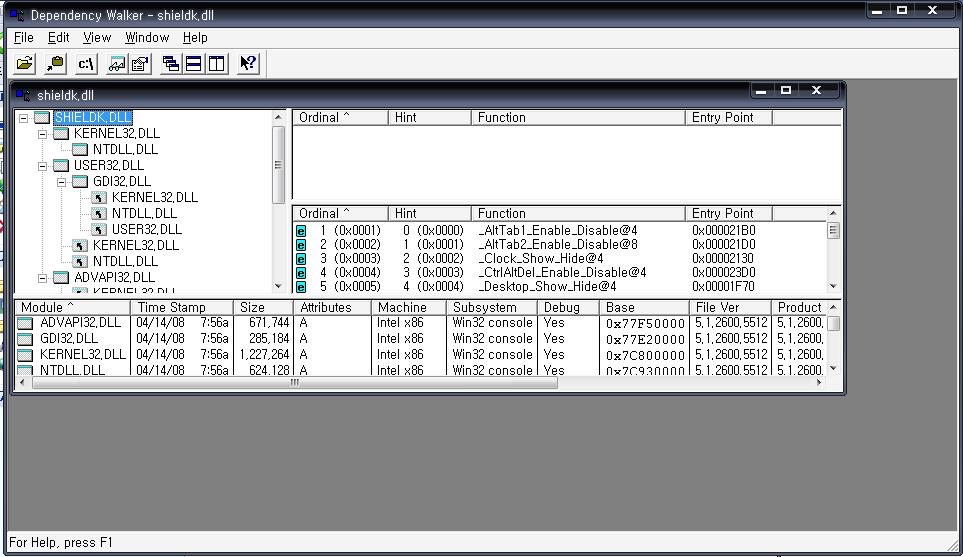This screenshot has height=557, width=963.
Task: Sort module list by Time Stamp column
Action: coord(182,307)
